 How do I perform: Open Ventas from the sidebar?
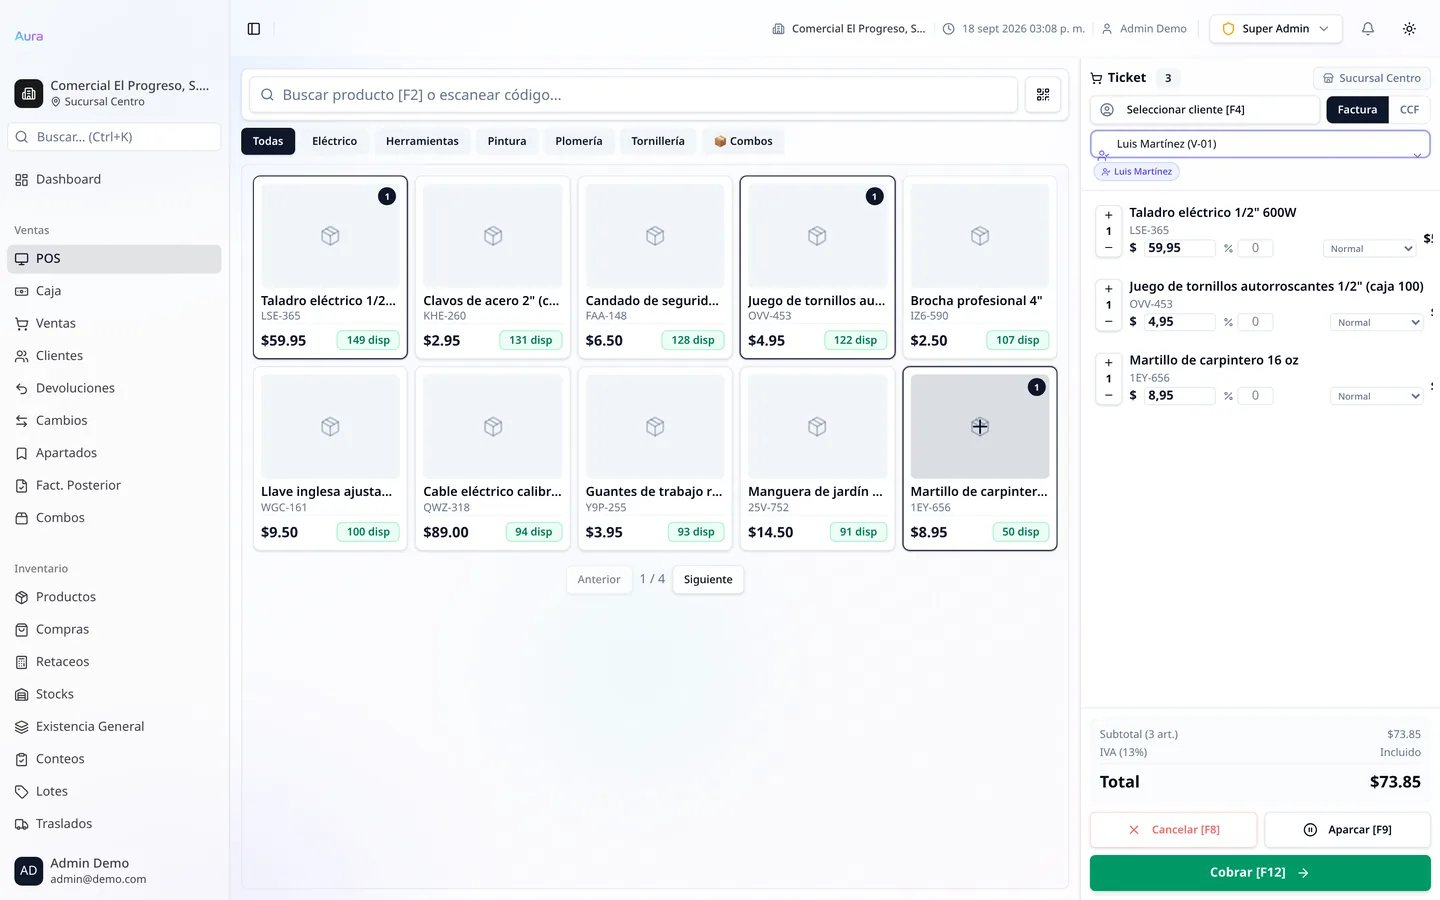tap(114, 324)
